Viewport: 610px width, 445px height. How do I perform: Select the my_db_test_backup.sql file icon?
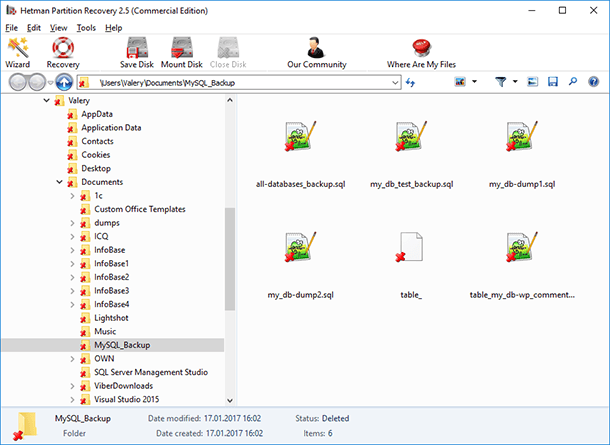411,136
